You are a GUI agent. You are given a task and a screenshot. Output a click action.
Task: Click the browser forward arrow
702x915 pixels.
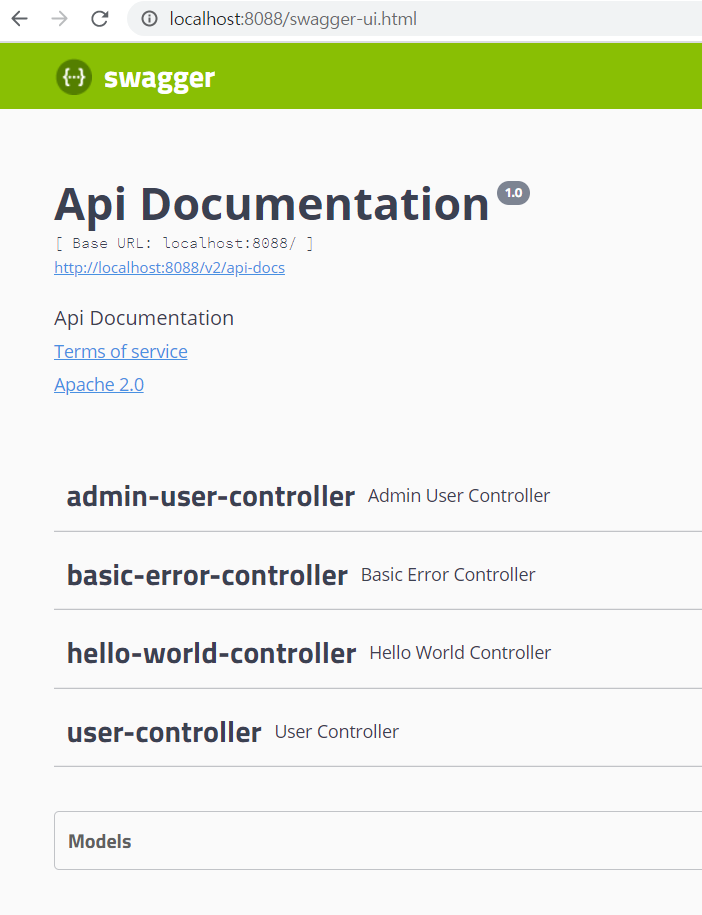point(60,19)
